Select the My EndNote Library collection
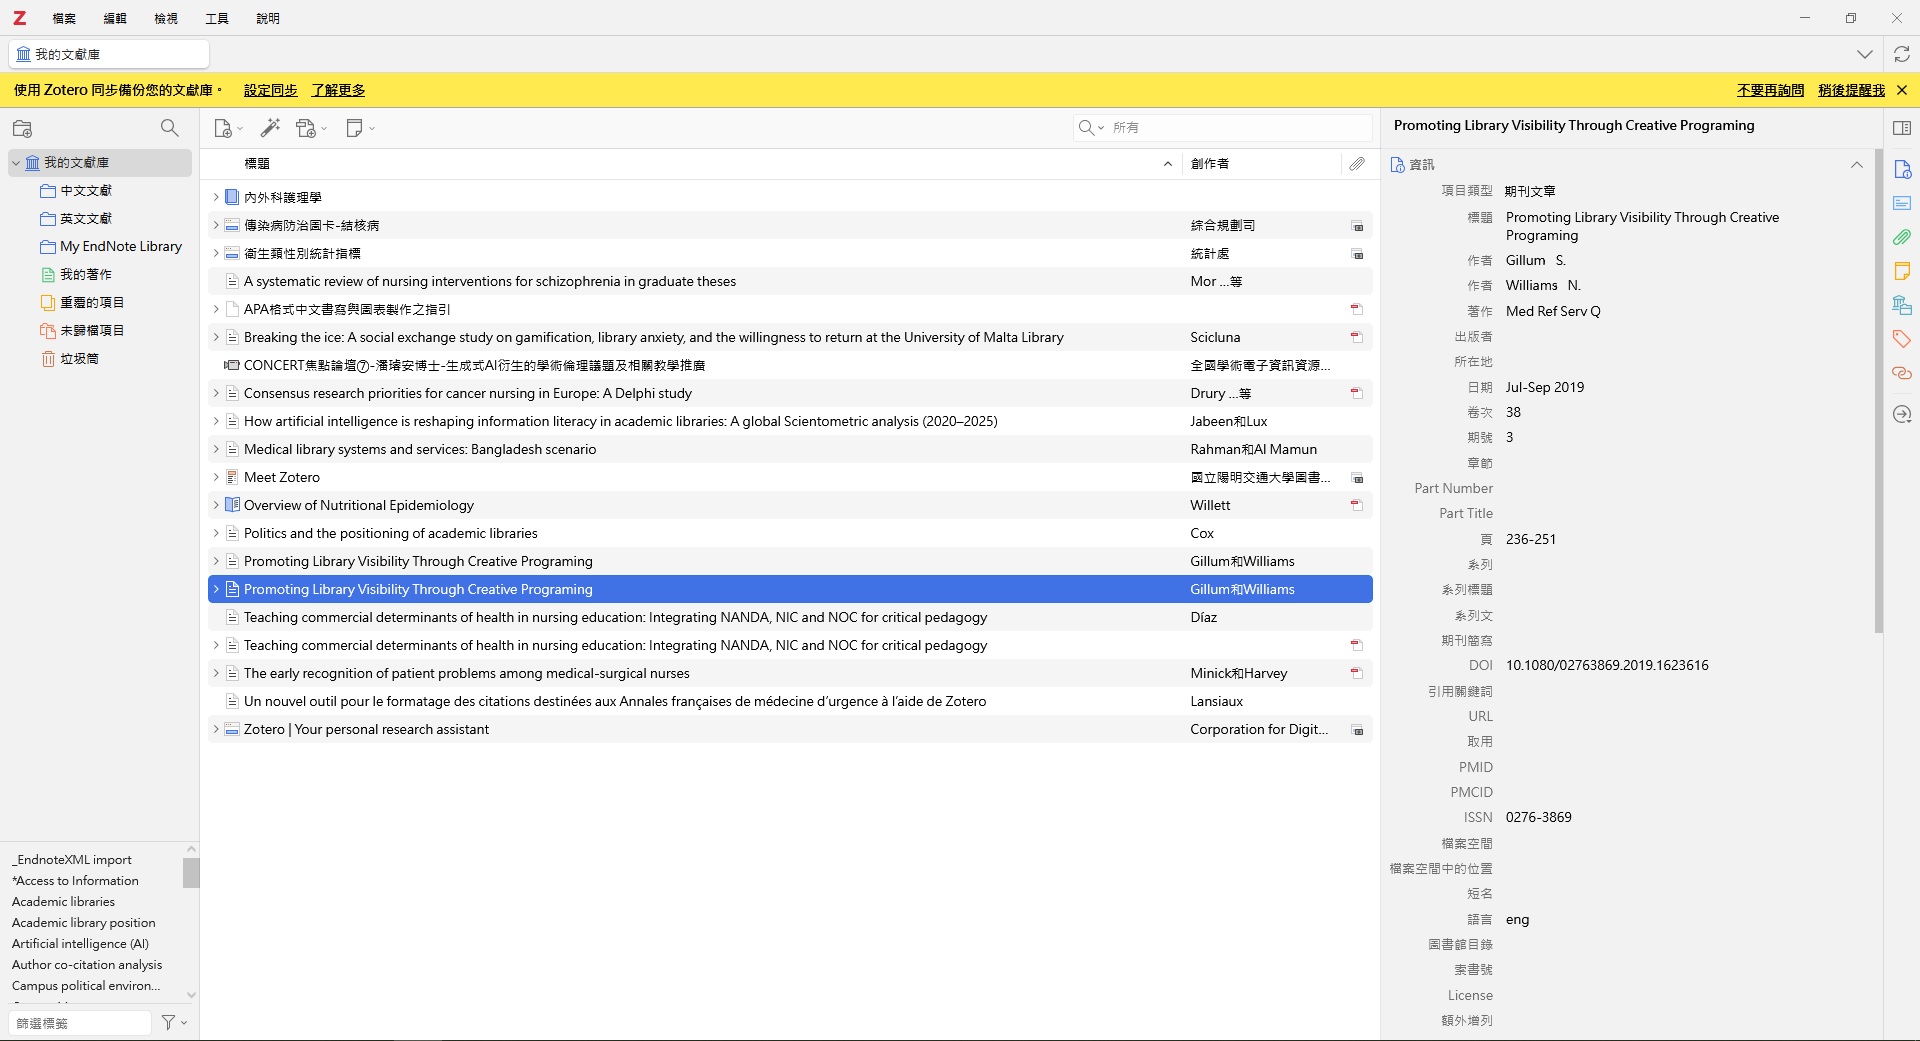 point(120,246)
